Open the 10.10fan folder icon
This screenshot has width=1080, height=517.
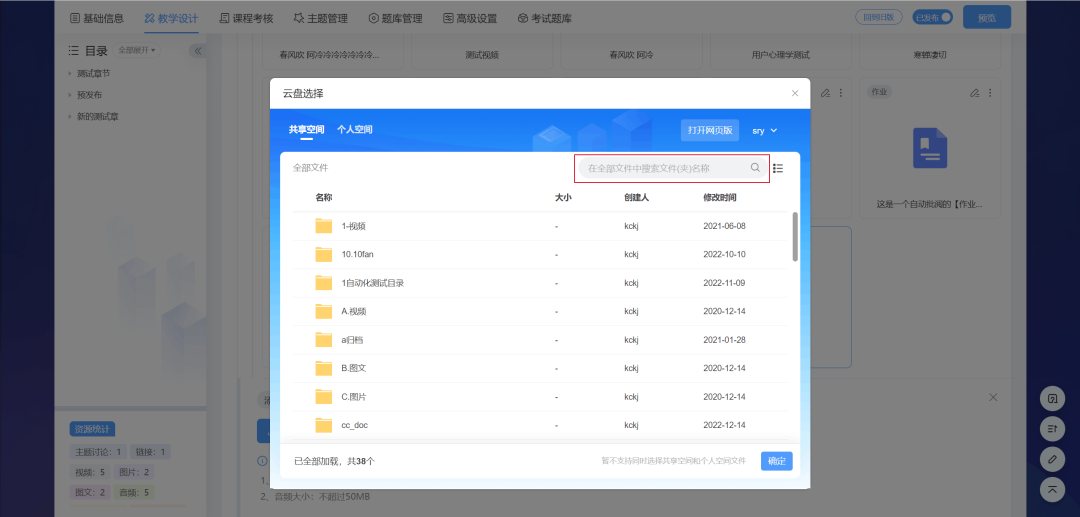coord(324,254)
